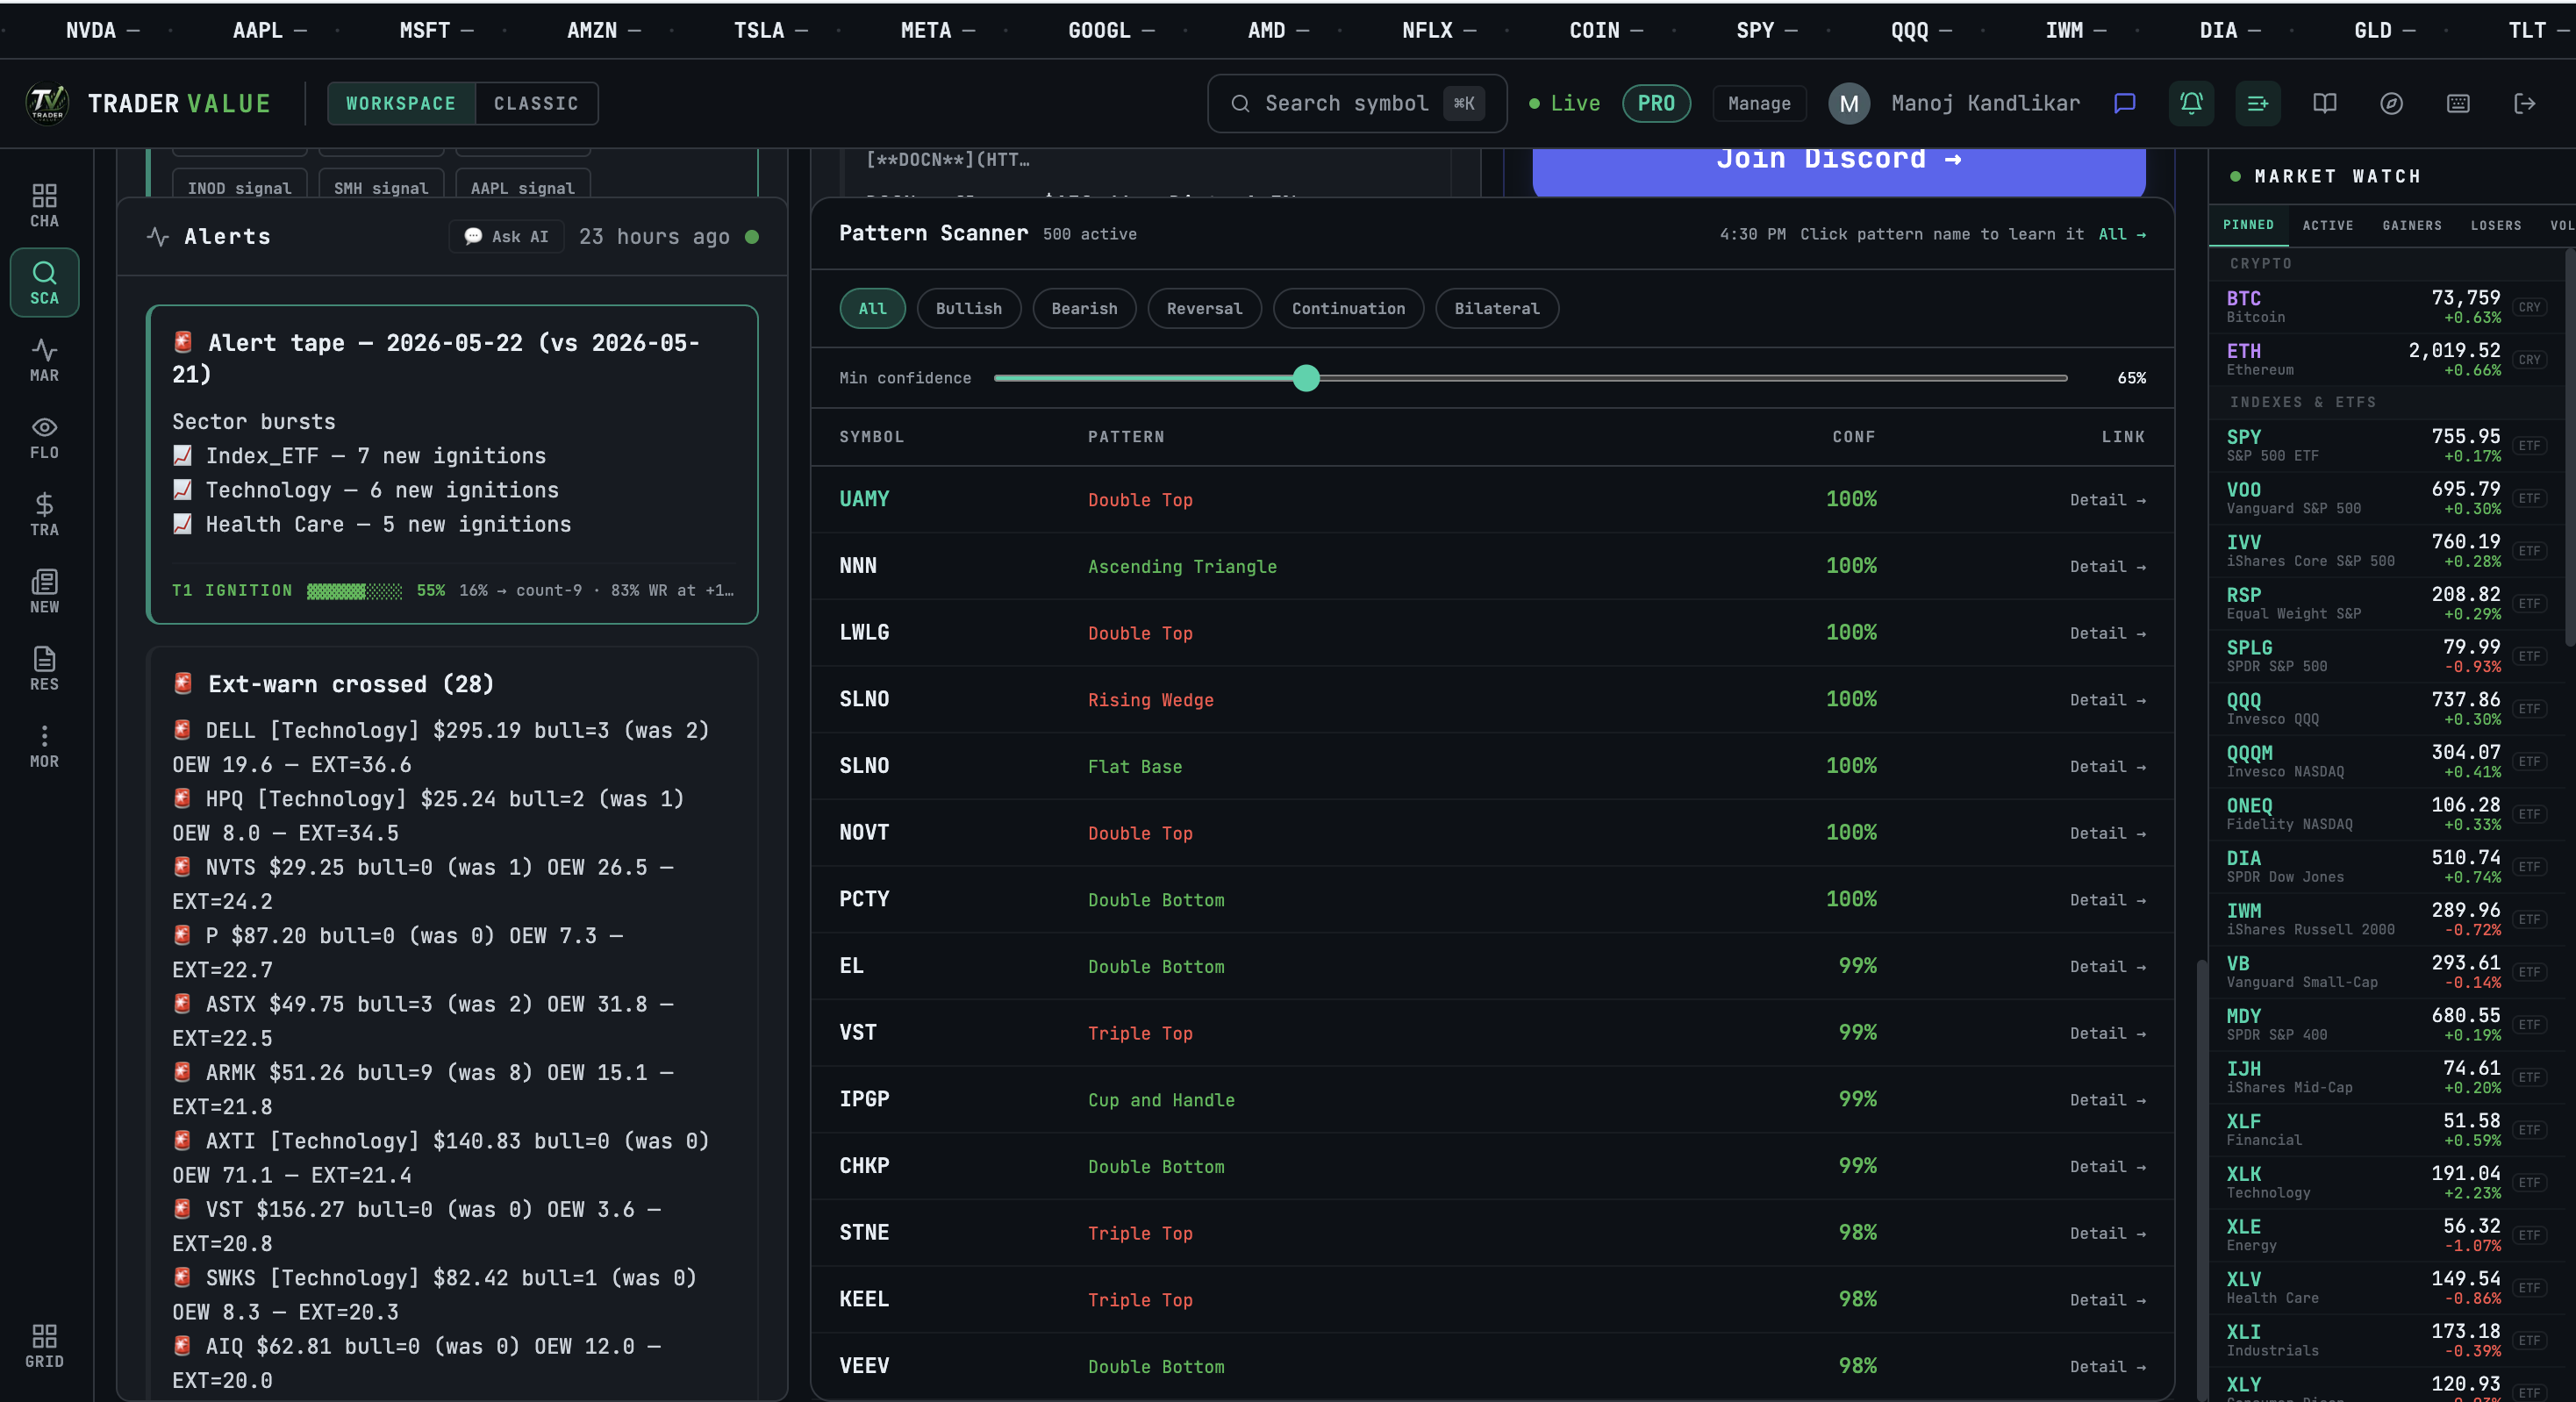This screenshot has height=1402, width=2576.
Task: Switch to CLASSIC mode
Action: (536, 103)
